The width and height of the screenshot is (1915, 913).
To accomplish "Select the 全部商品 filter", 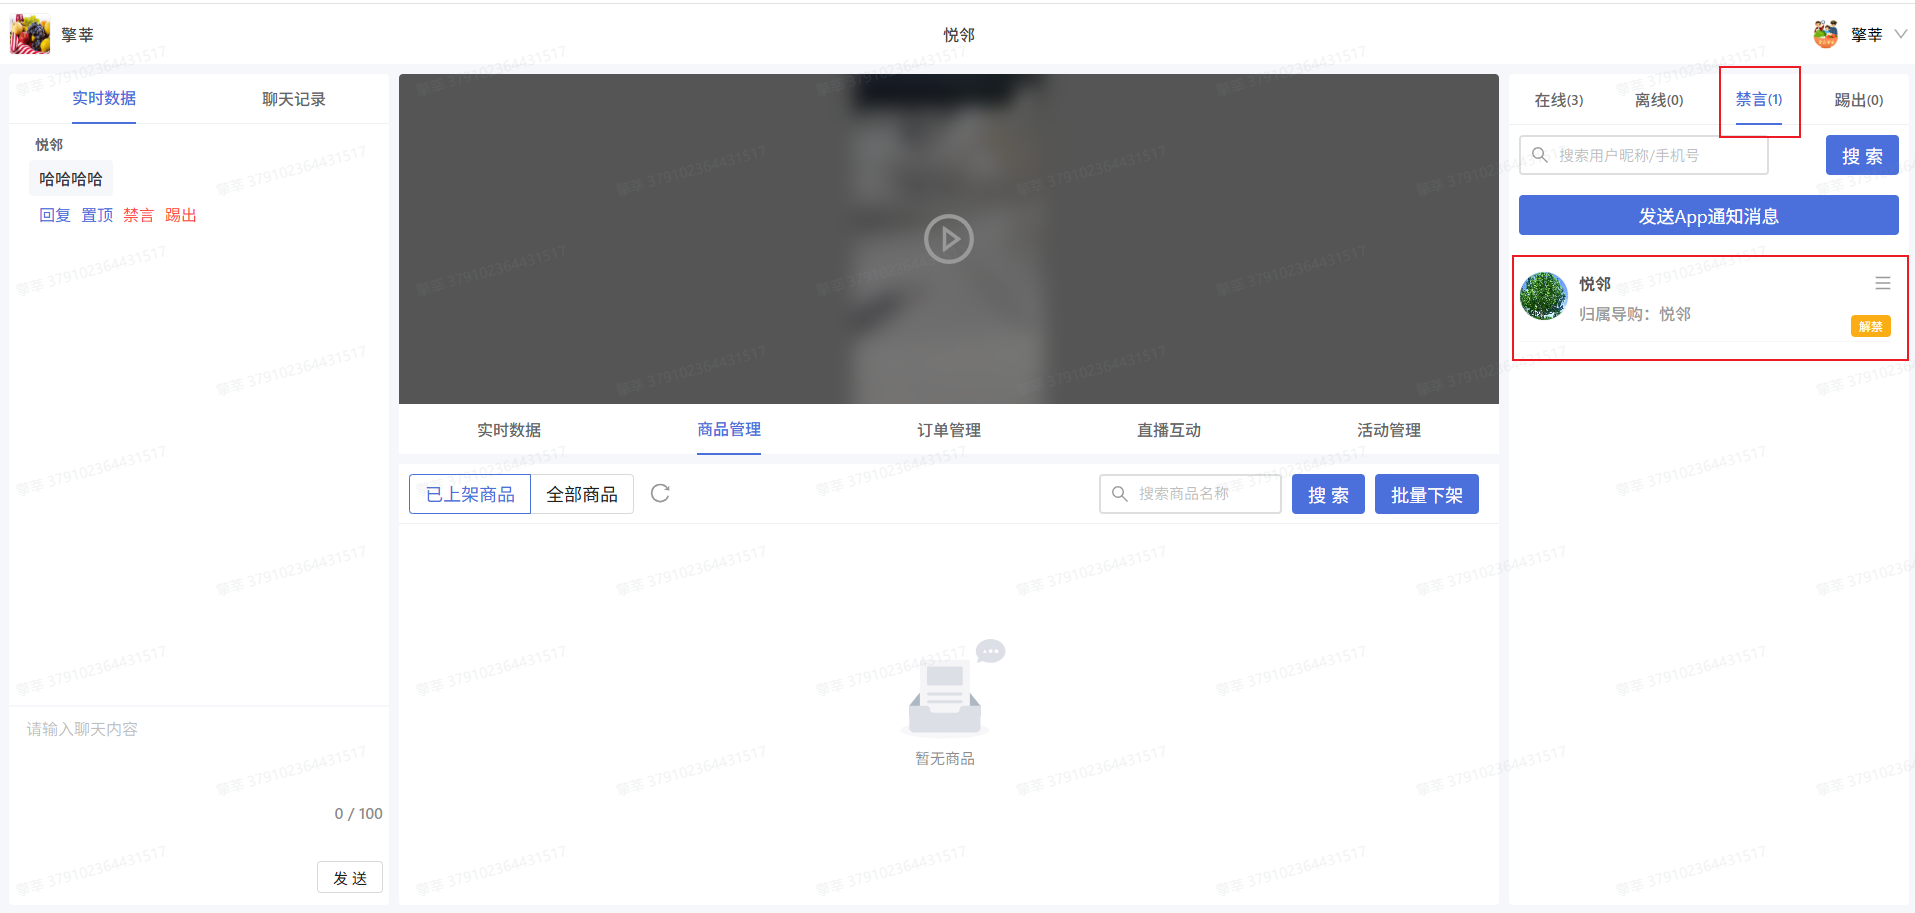I will tap(582, 494).
